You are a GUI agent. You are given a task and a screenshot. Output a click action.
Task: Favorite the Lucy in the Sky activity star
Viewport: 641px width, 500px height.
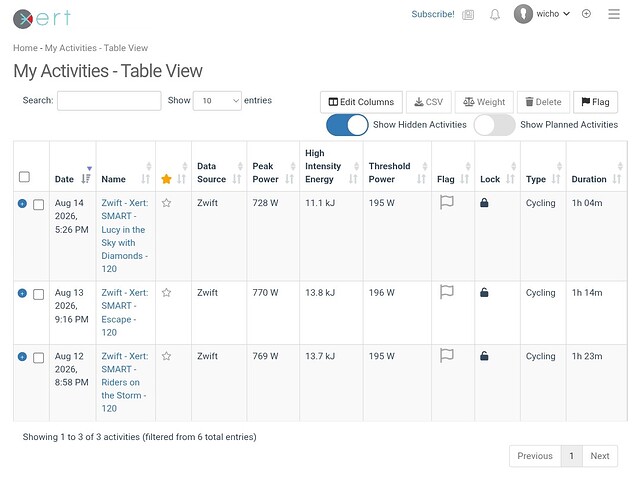(166, 203)
